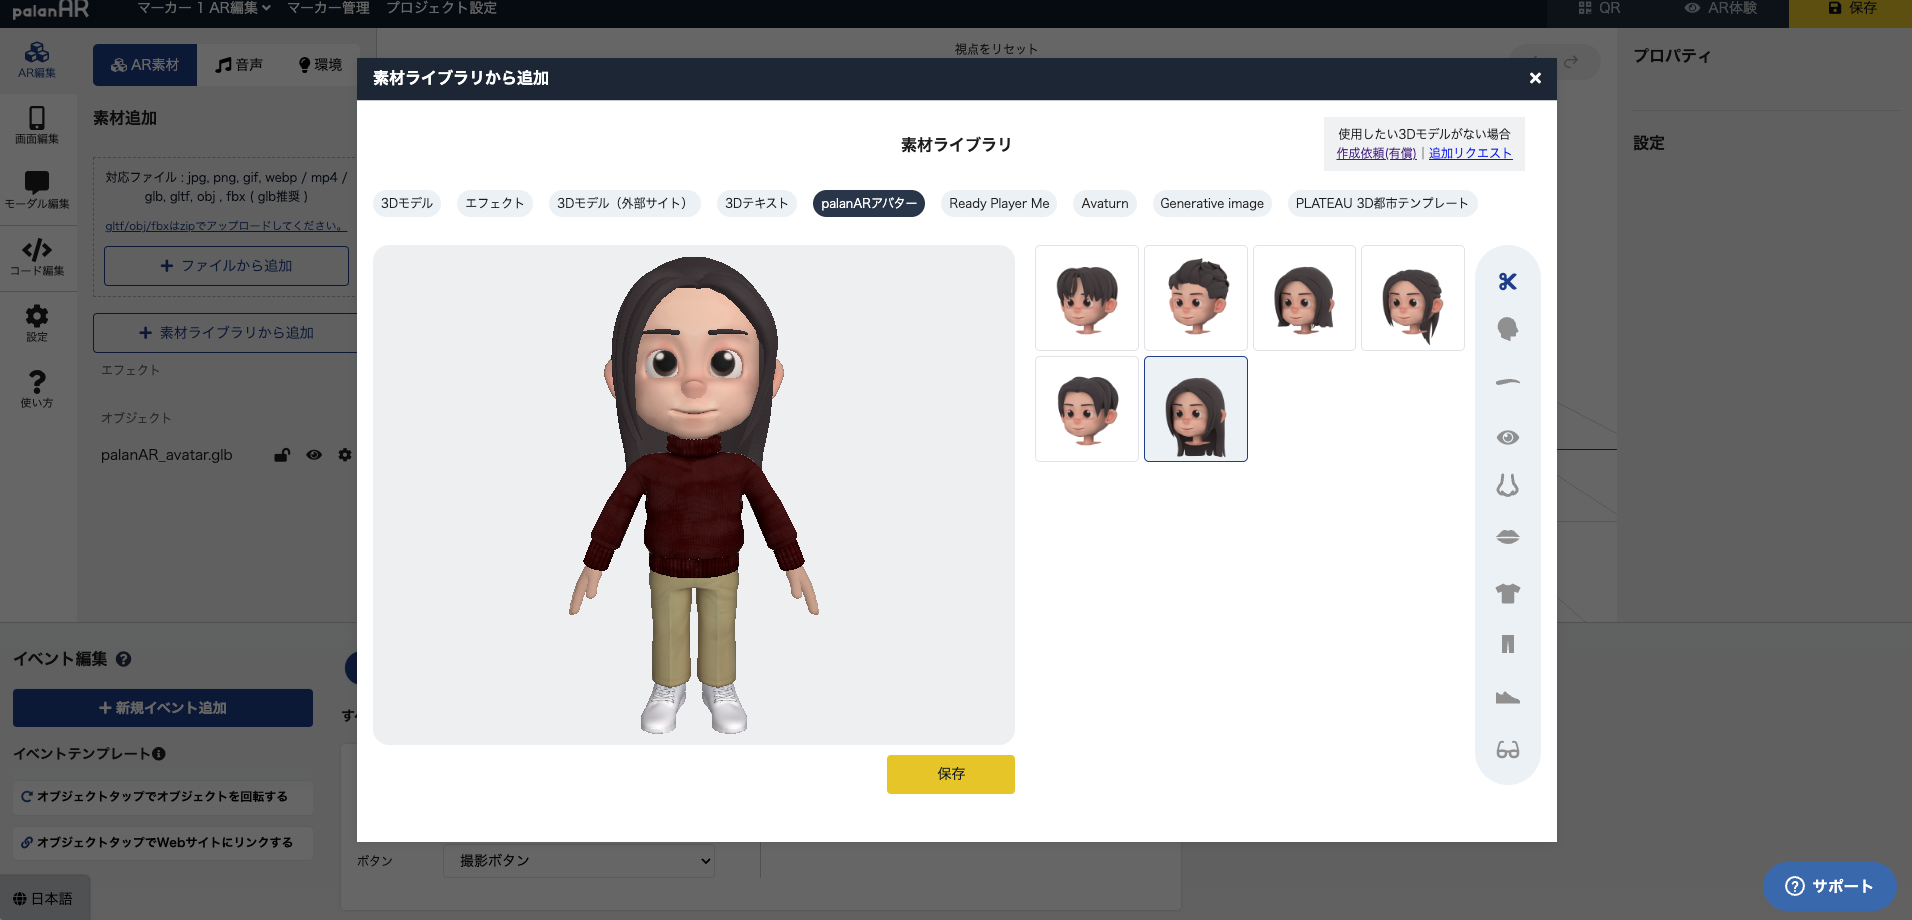Select the nose editing icon
The image size is (1912, 920).
coord(1507,485)
